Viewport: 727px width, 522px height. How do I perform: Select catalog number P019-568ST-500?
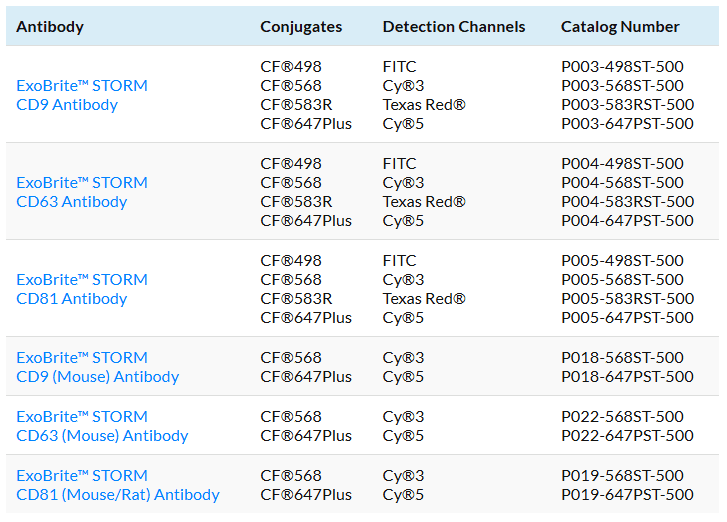[622, 475]
